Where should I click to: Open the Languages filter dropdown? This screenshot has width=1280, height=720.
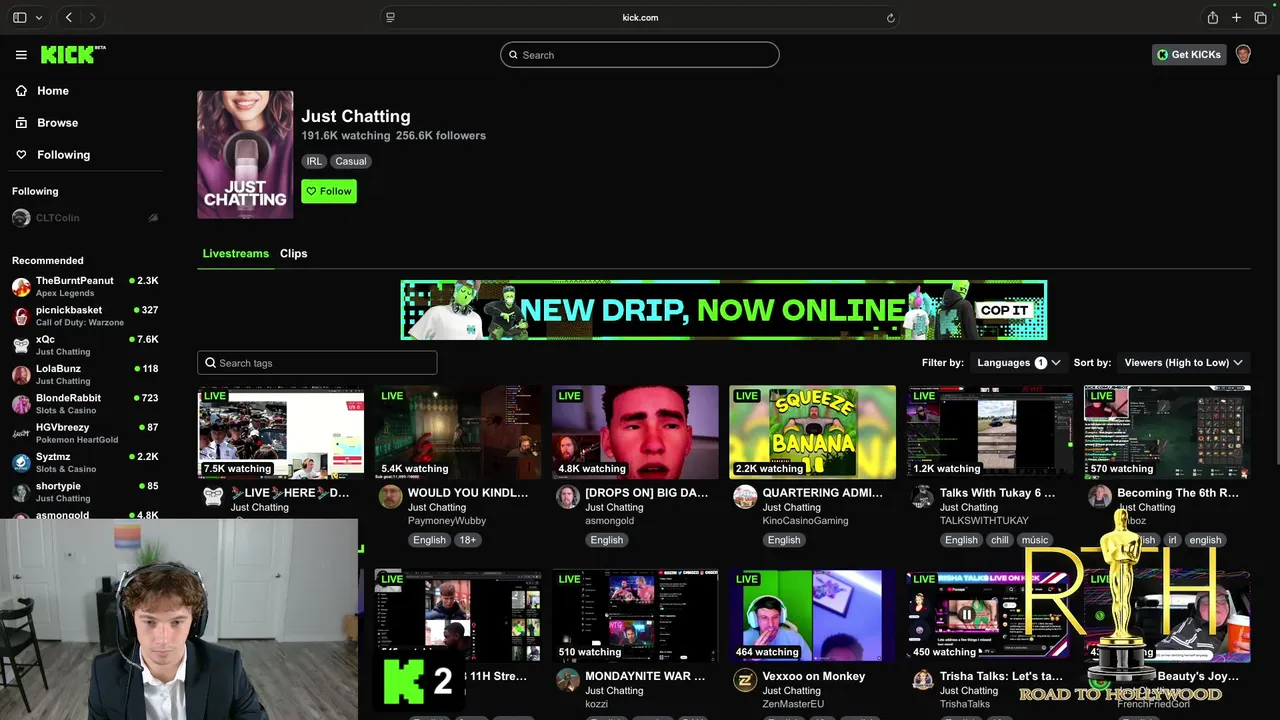point(1018,363)
